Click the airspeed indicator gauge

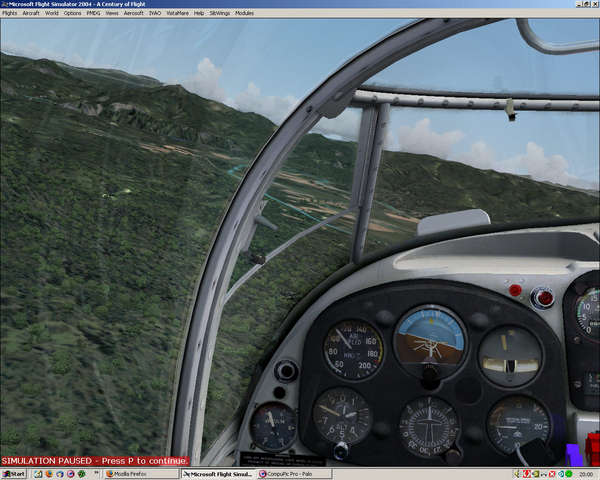click(353, 350)
